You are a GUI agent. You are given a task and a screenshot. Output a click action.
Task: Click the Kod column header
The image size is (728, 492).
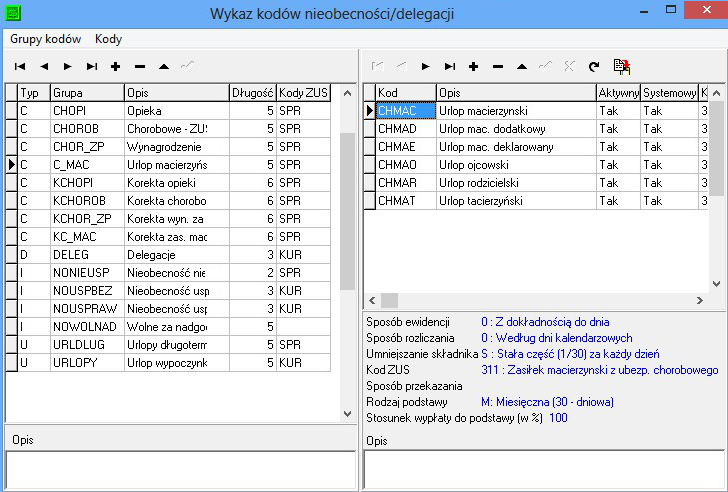[406, 93]
